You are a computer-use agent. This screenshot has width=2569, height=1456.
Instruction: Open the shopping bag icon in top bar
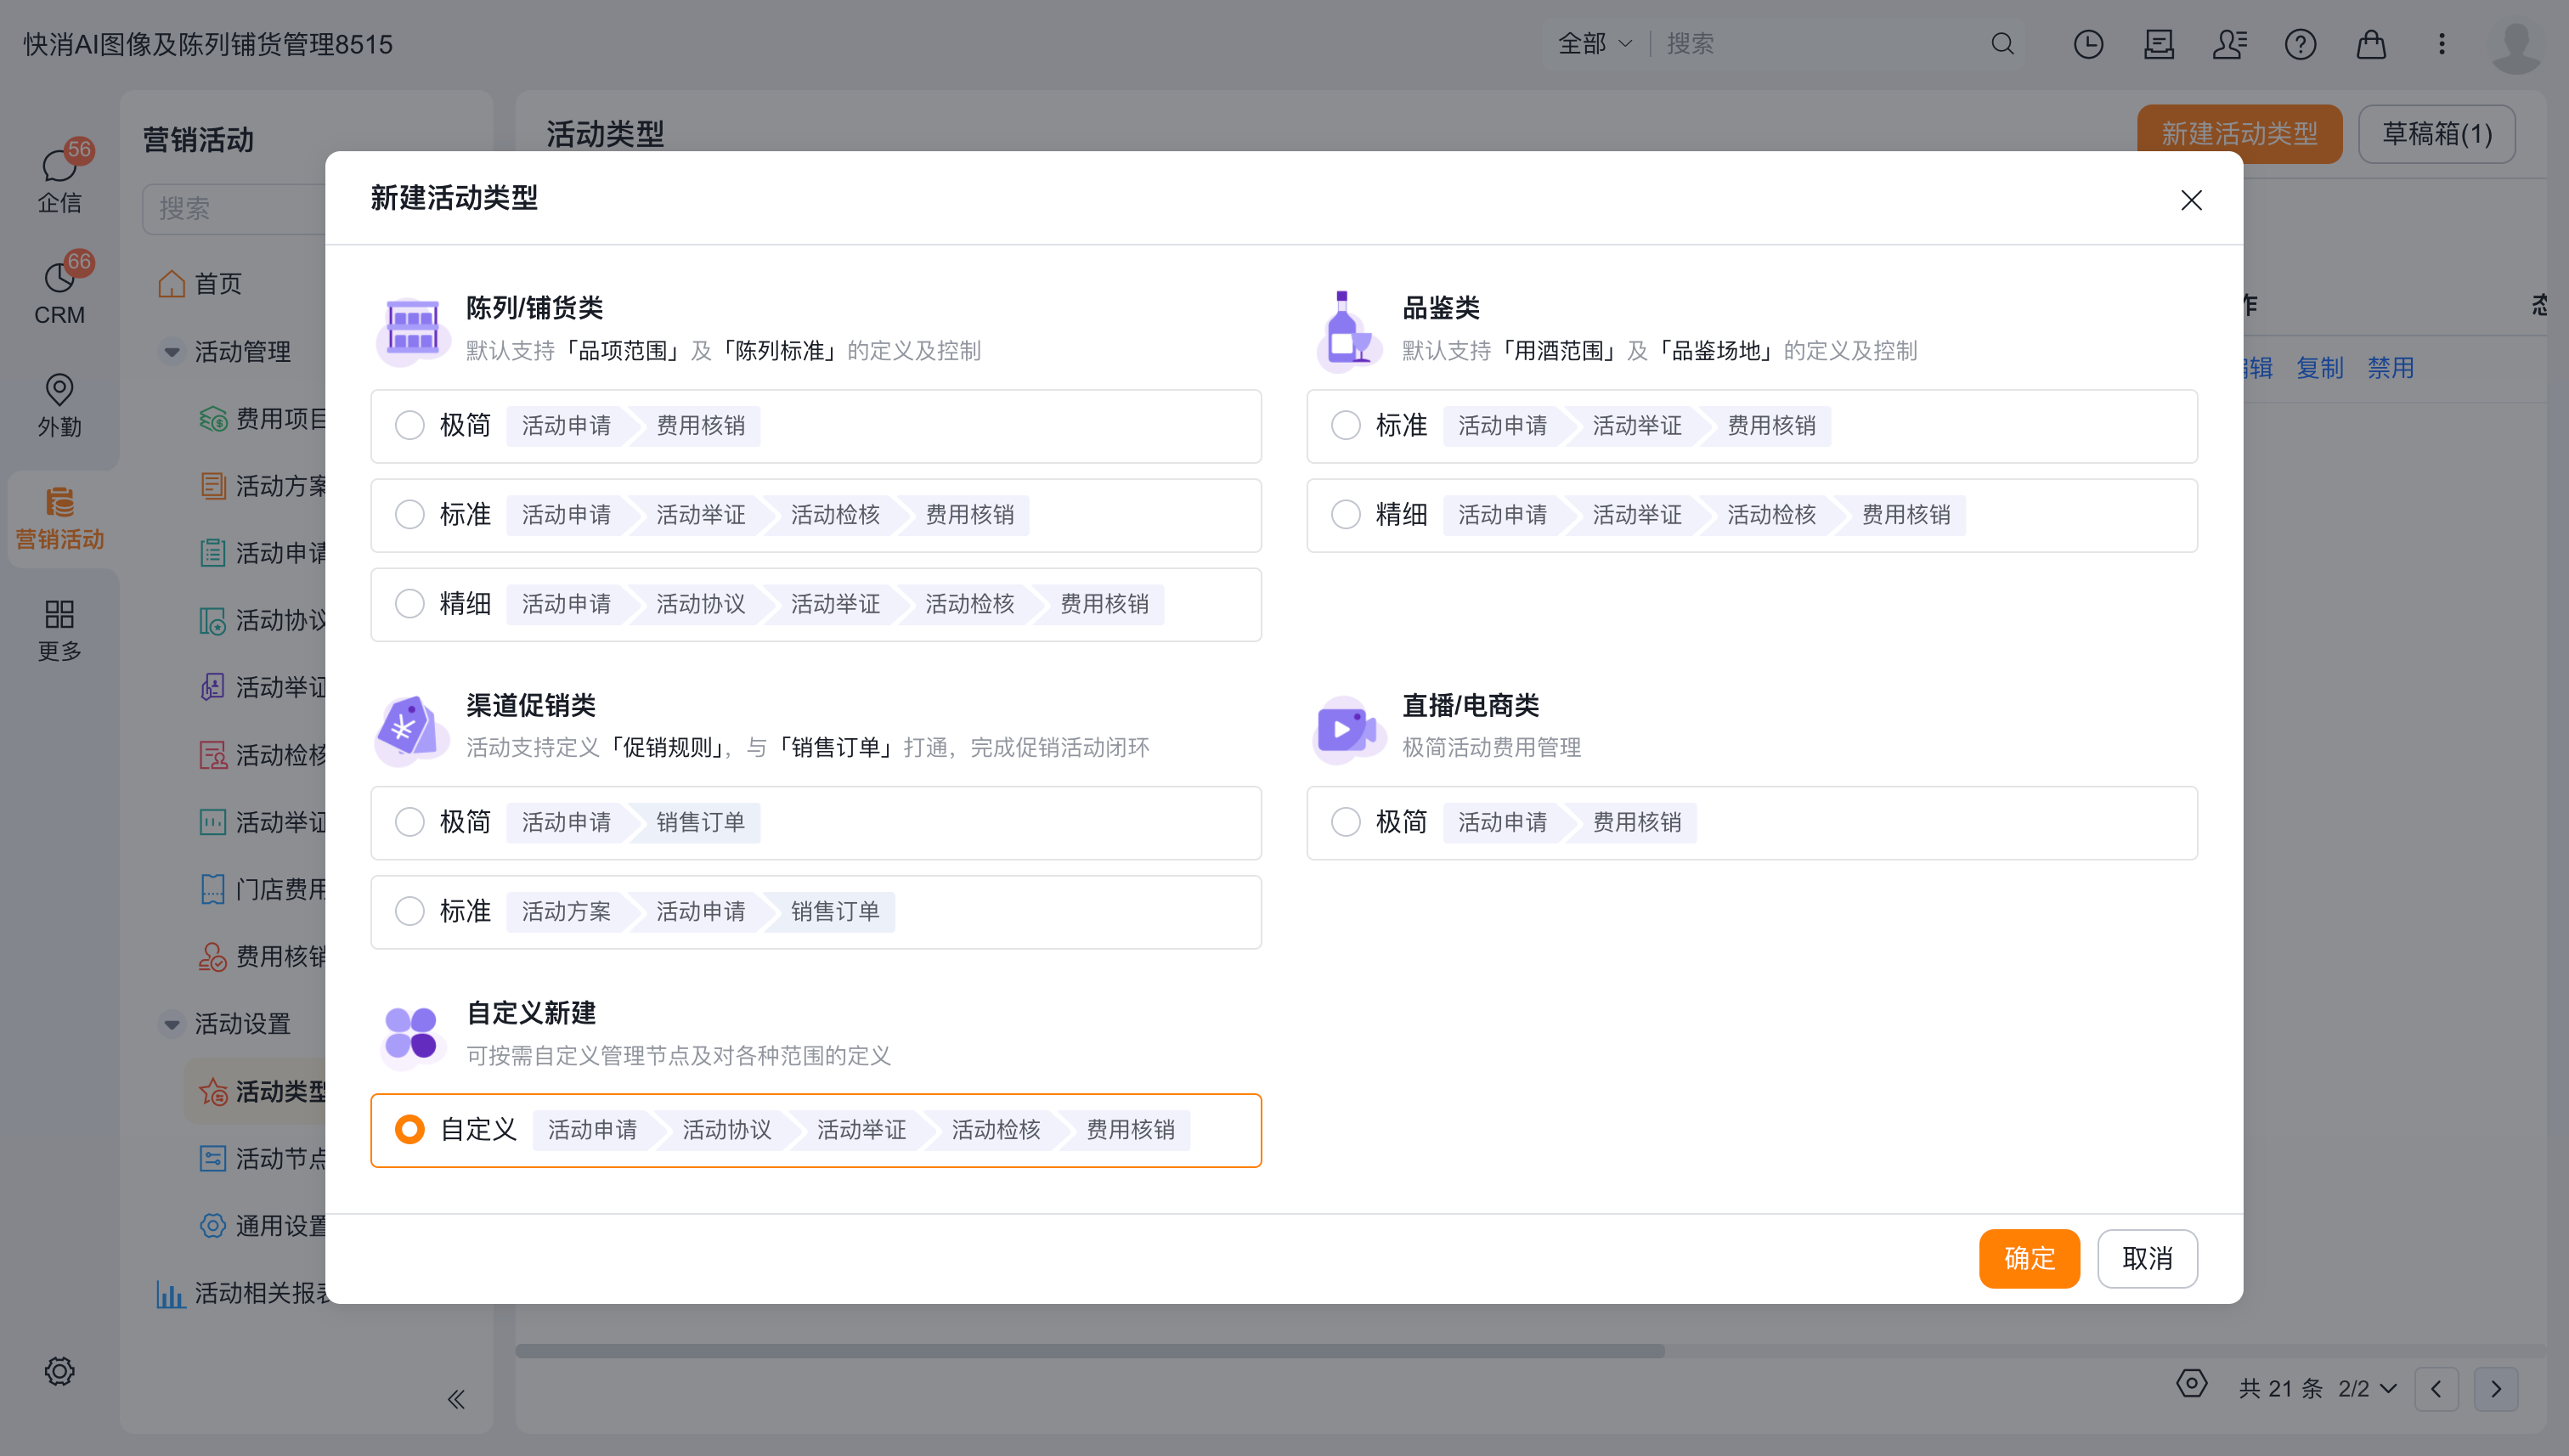pos(2371,44)
